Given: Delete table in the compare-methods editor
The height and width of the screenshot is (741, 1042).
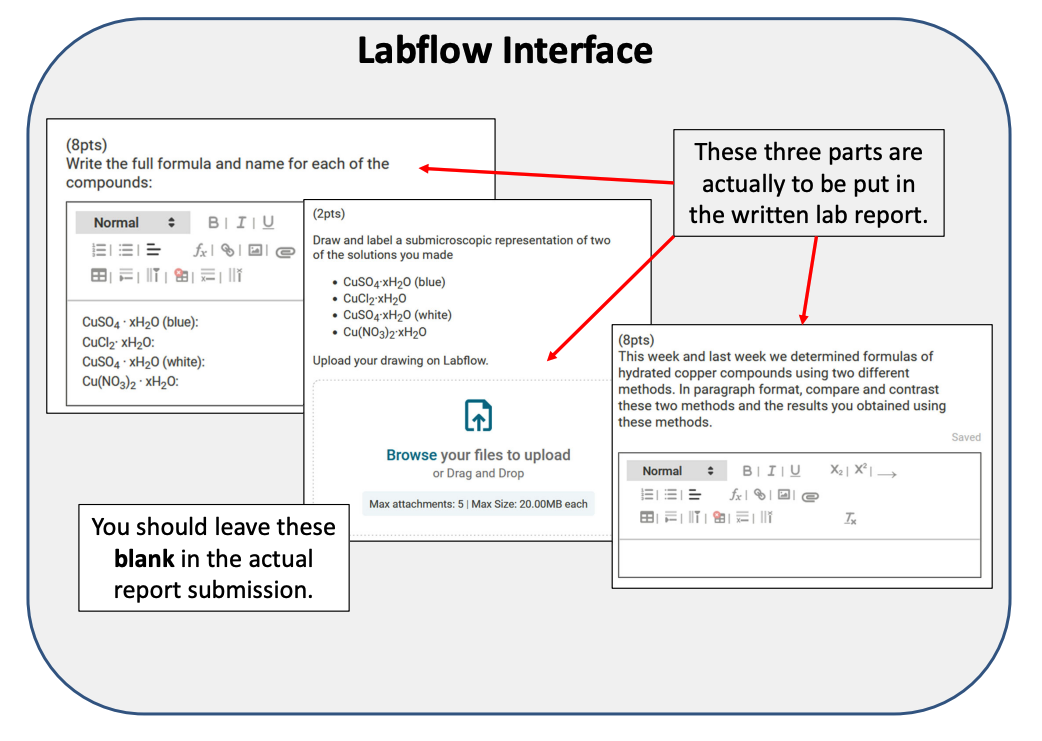Looking at the screenshot, I should (718, 517).
